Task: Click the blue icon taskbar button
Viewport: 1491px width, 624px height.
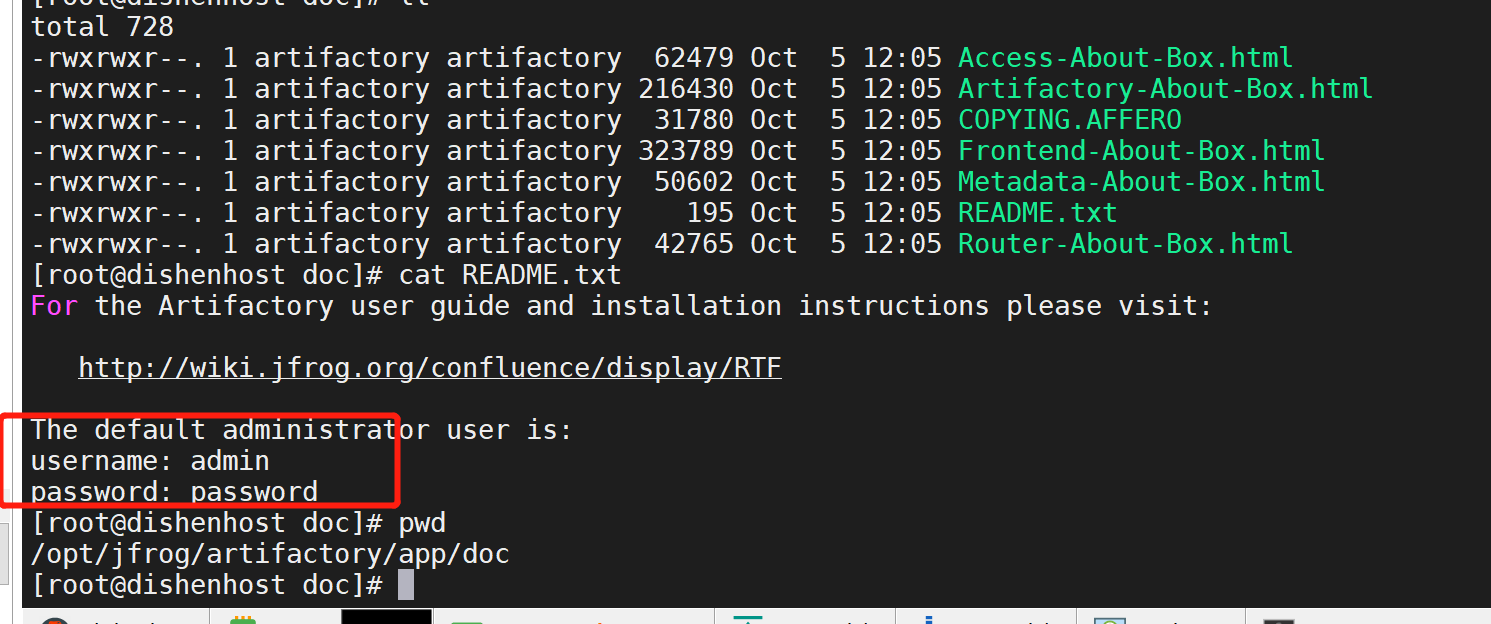Action: [x=929, y=619]
